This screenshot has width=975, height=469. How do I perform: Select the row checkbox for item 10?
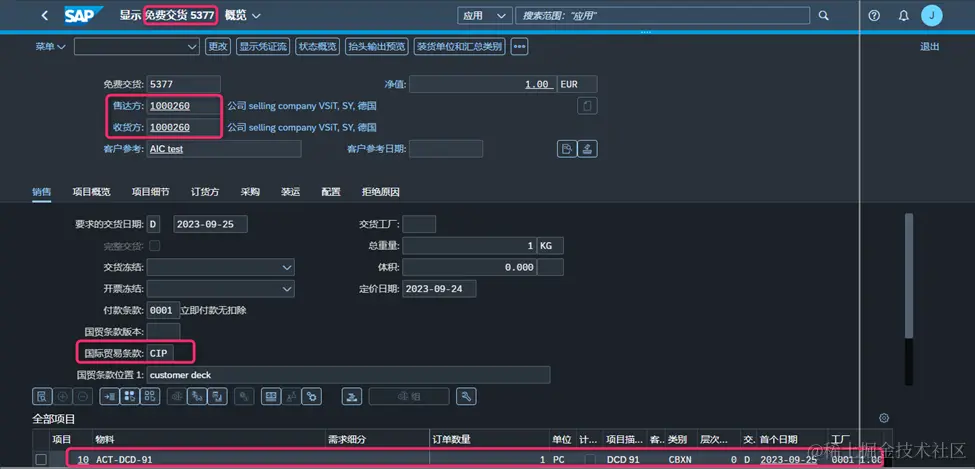click(41, 460)
